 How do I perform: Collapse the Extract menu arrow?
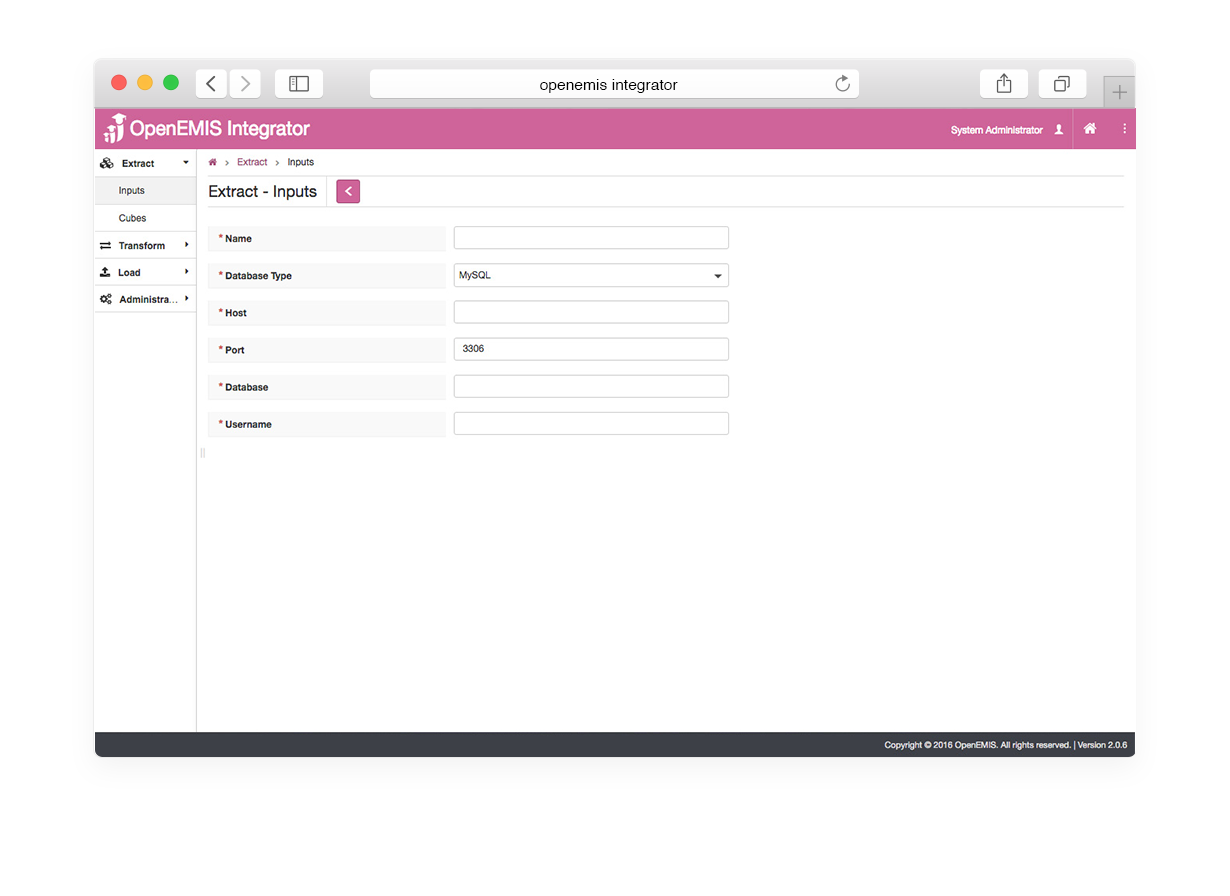pyautogui.click(x=186, y=163)
